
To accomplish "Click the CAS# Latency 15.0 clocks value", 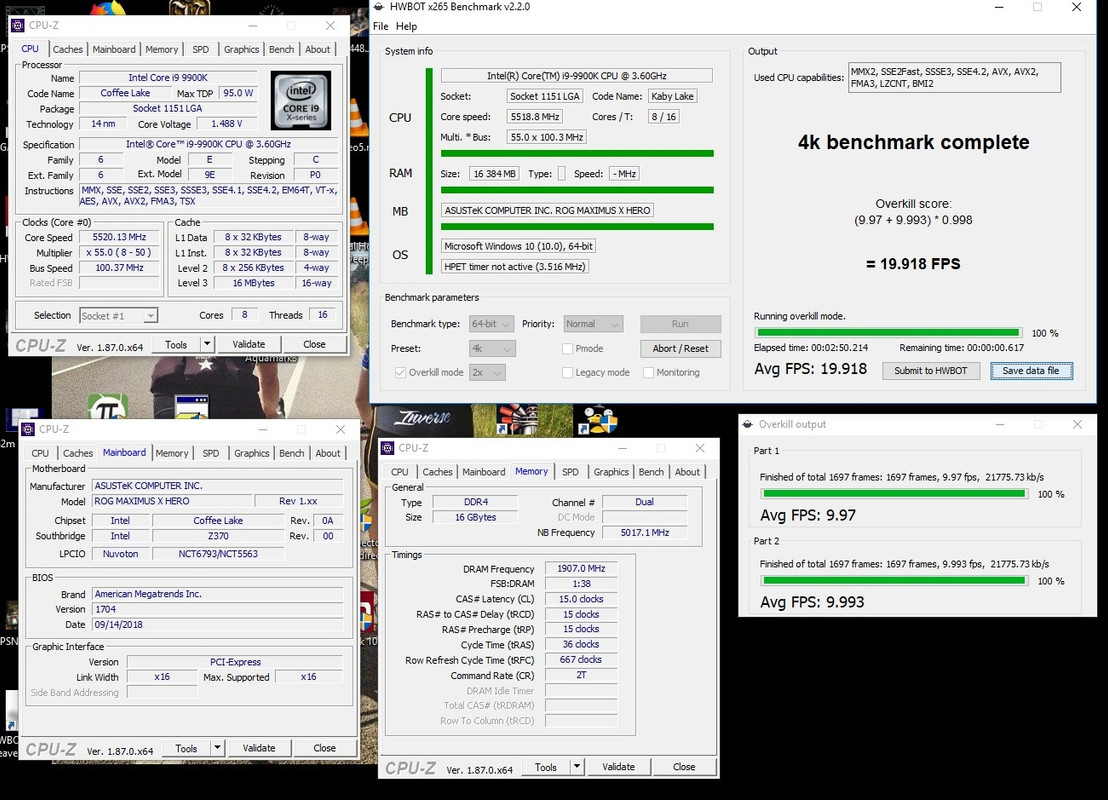I will [581, 599].
